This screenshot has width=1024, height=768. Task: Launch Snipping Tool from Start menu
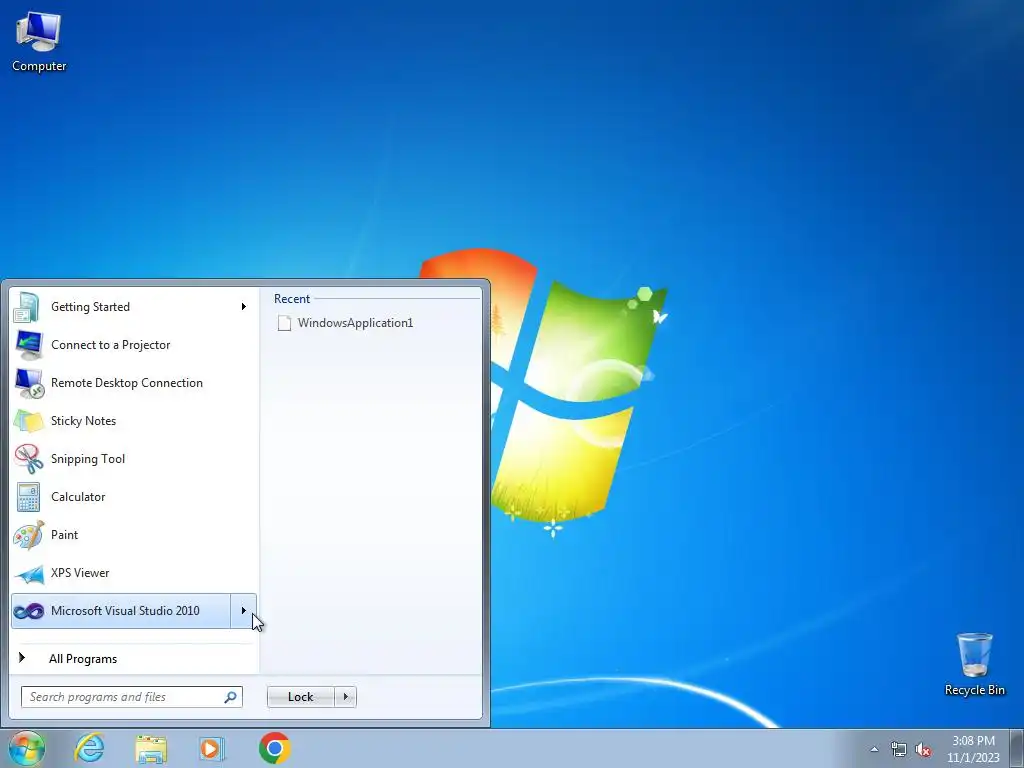pos(134,459)
